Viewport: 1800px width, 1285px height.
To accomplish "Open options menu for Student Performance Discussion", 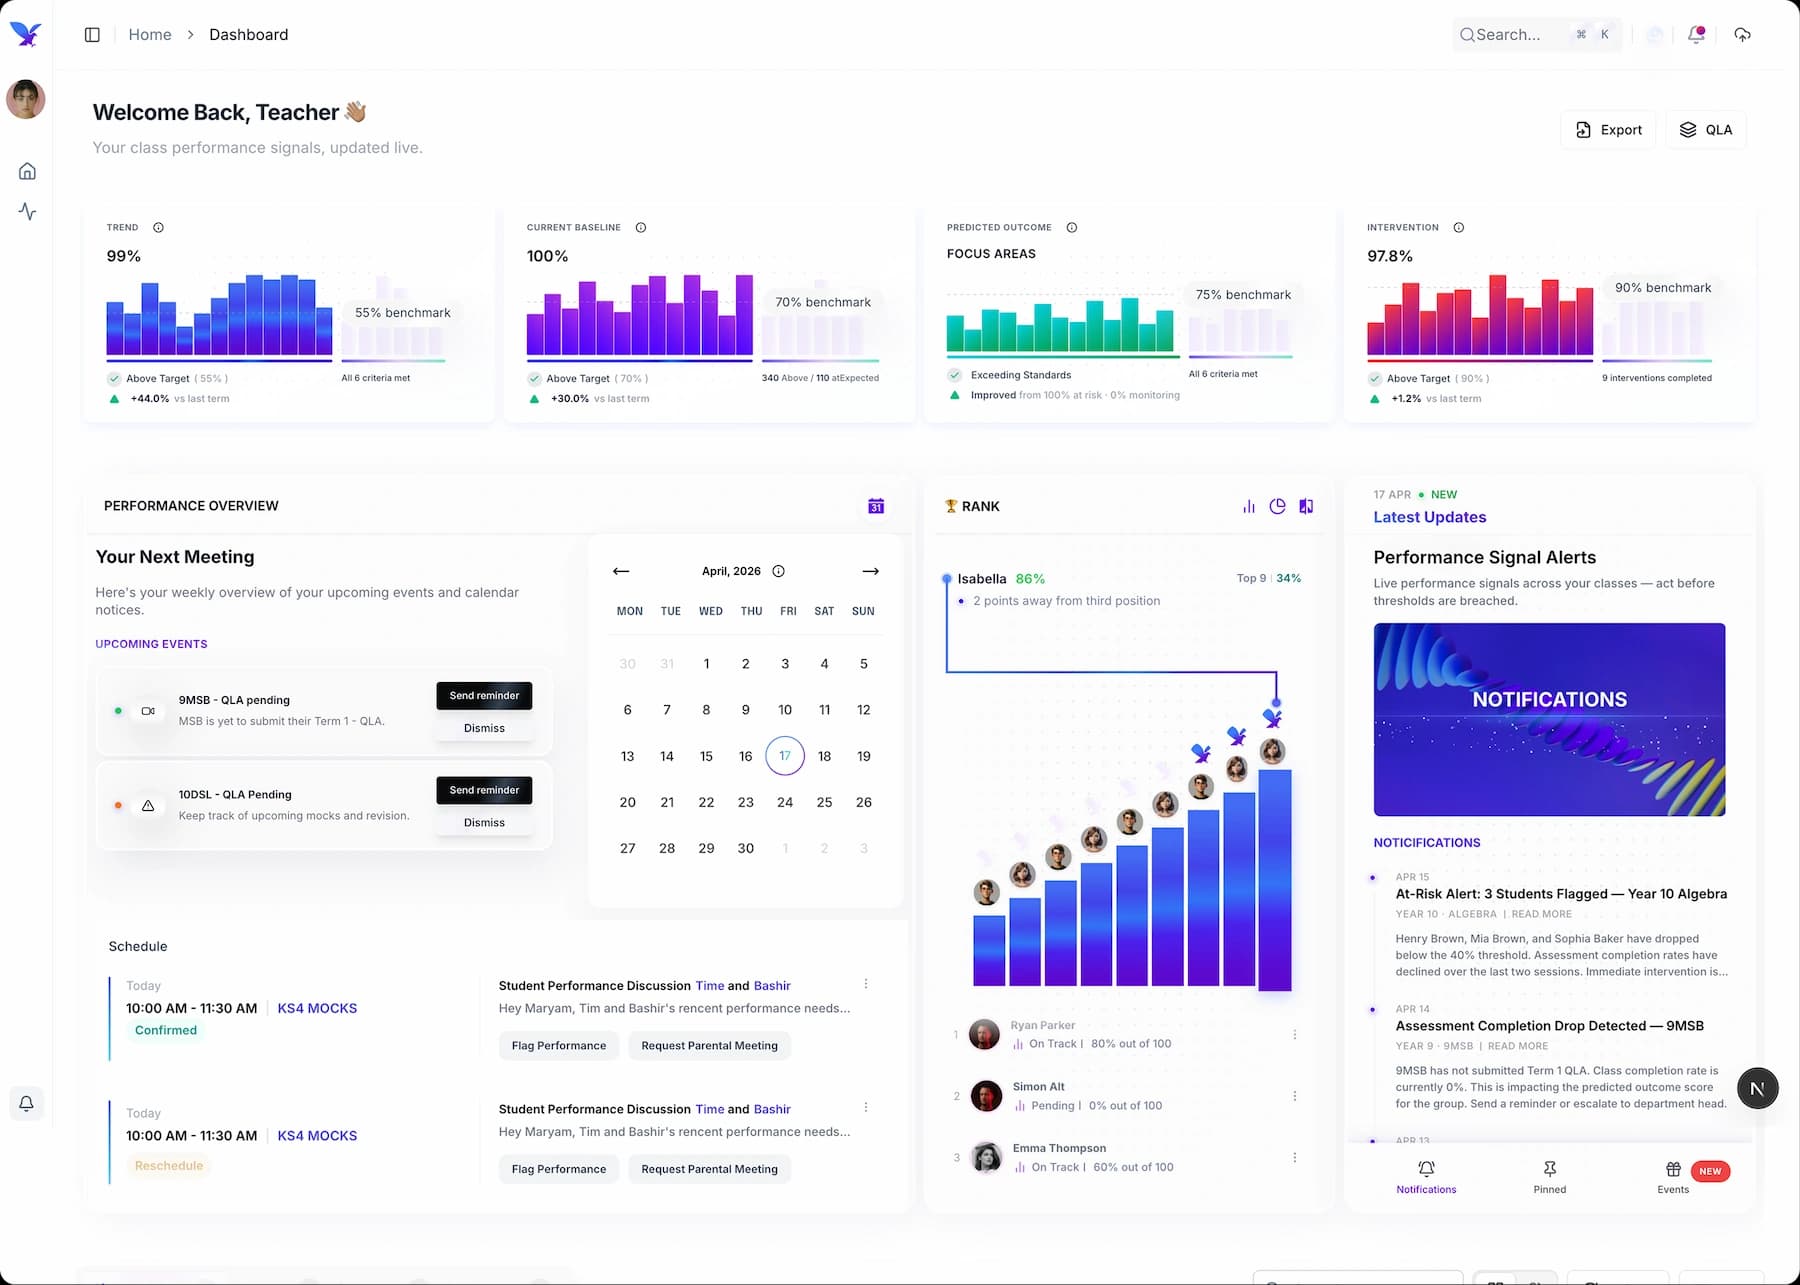I will pos(866,983).
